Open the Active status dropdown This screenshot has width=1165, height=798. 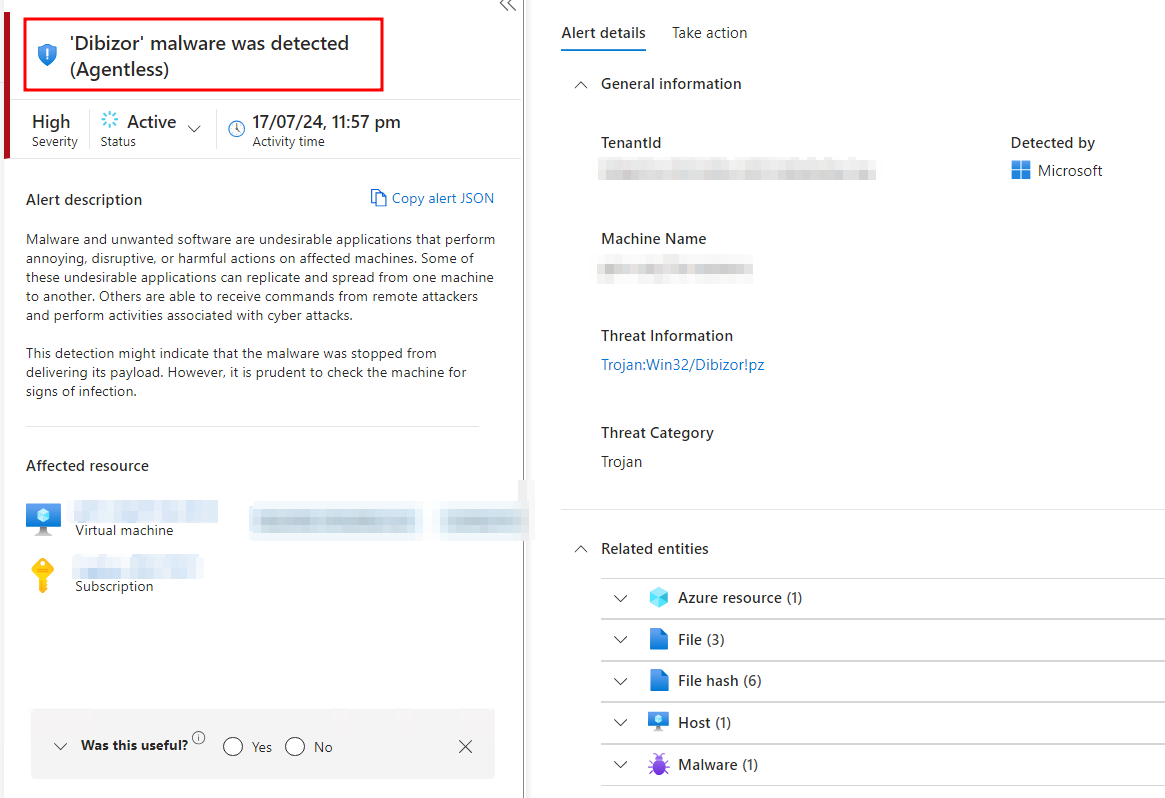pos(193,128)
